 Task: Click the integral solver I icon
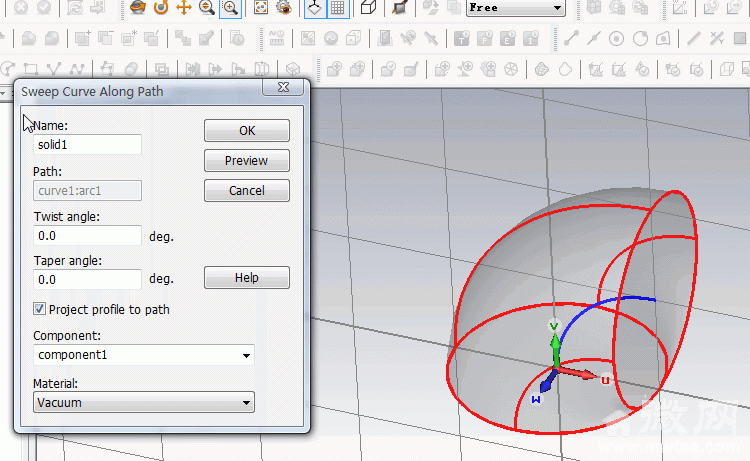tap(531, 38)
